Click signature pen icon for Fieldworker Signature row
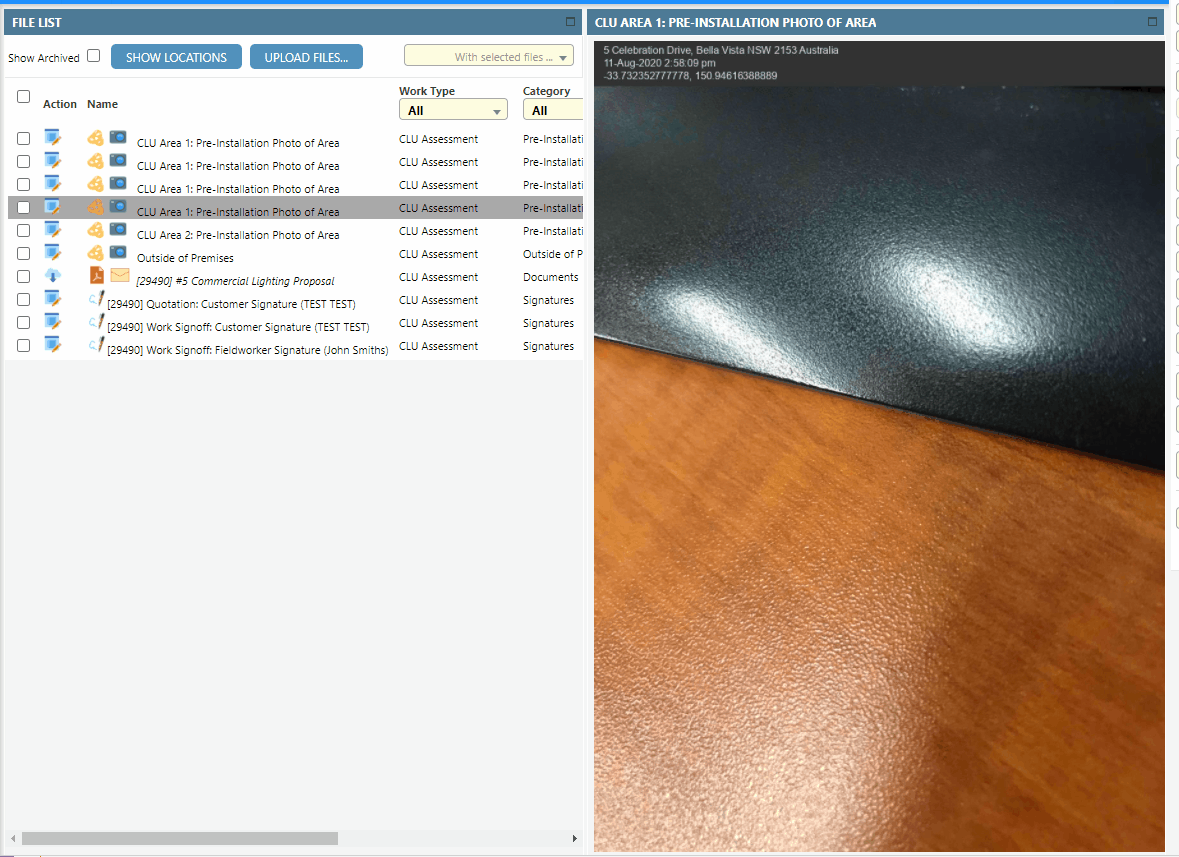The height and width of the screenshot is (857, 1179). (x=96, y=345)
